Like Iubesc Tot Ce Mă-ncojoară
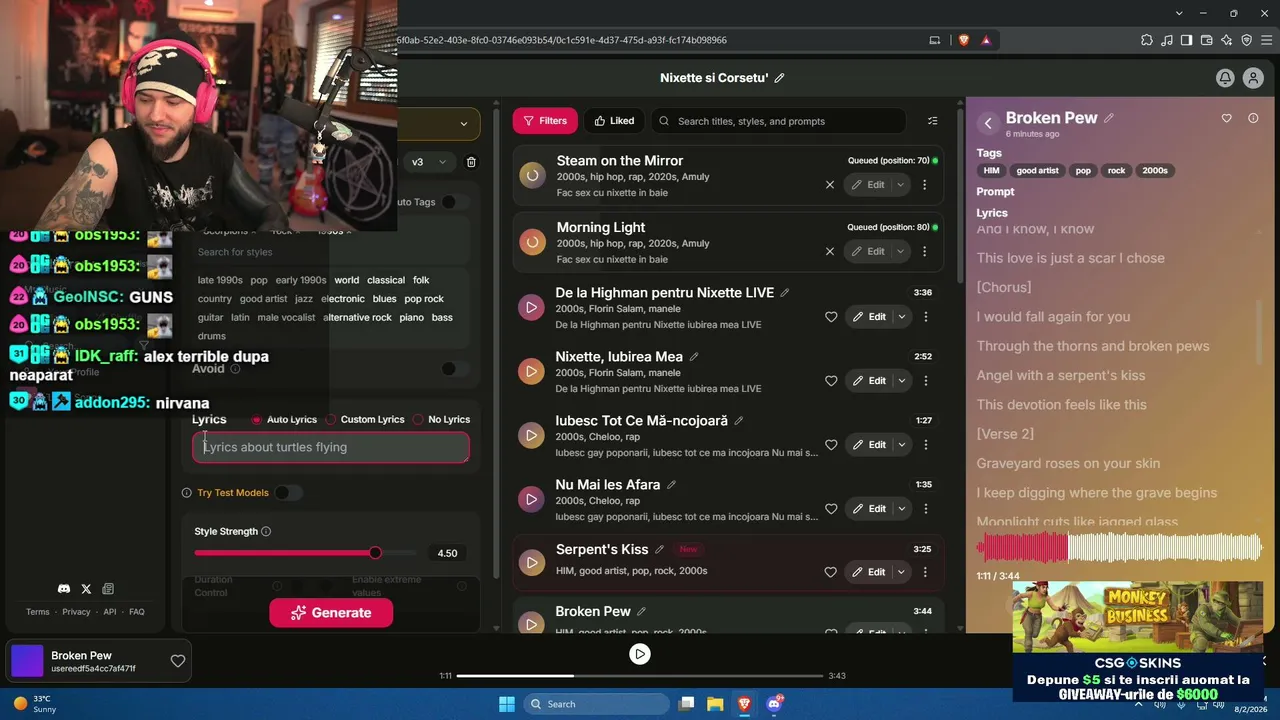This screenshot has height=720, width=1280. pos(831,445)
